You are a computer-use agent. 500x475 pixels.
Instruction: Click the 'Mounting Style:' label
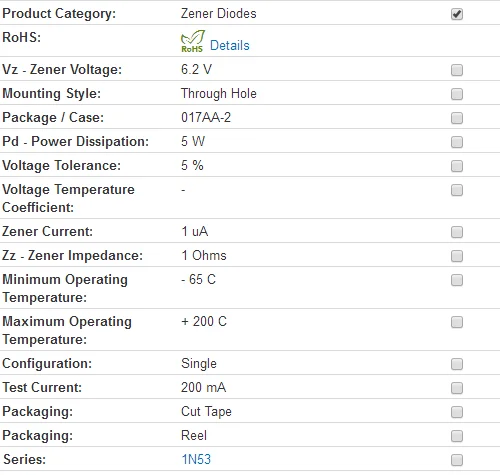pyautogui.click(x=52, y=94)
